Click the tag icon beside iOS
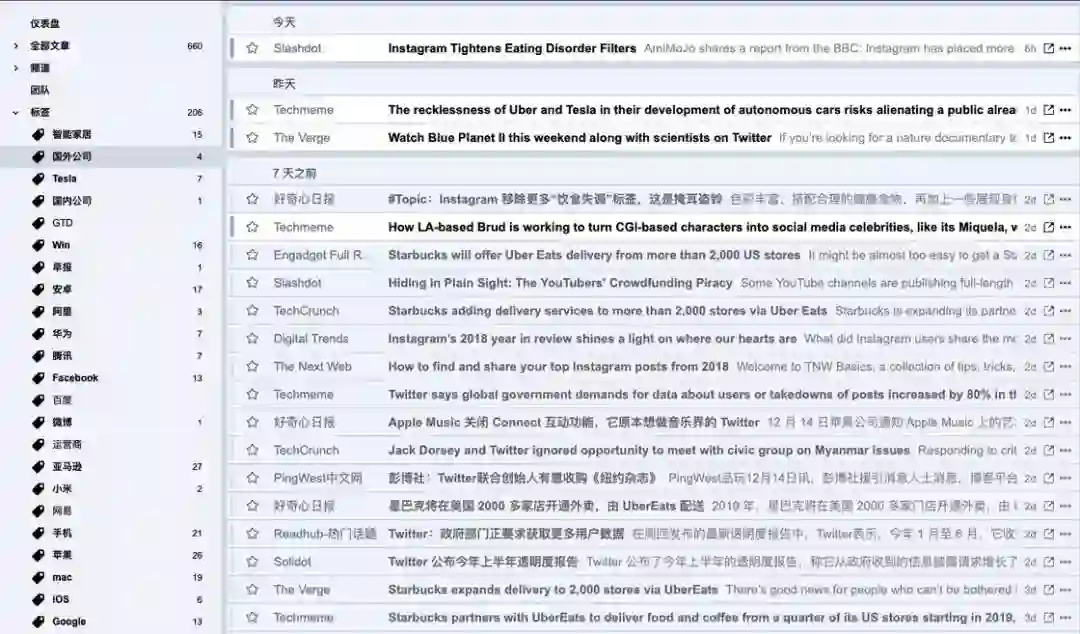Viewport: 1080px width, 634px height. click(x=39, y=599)
